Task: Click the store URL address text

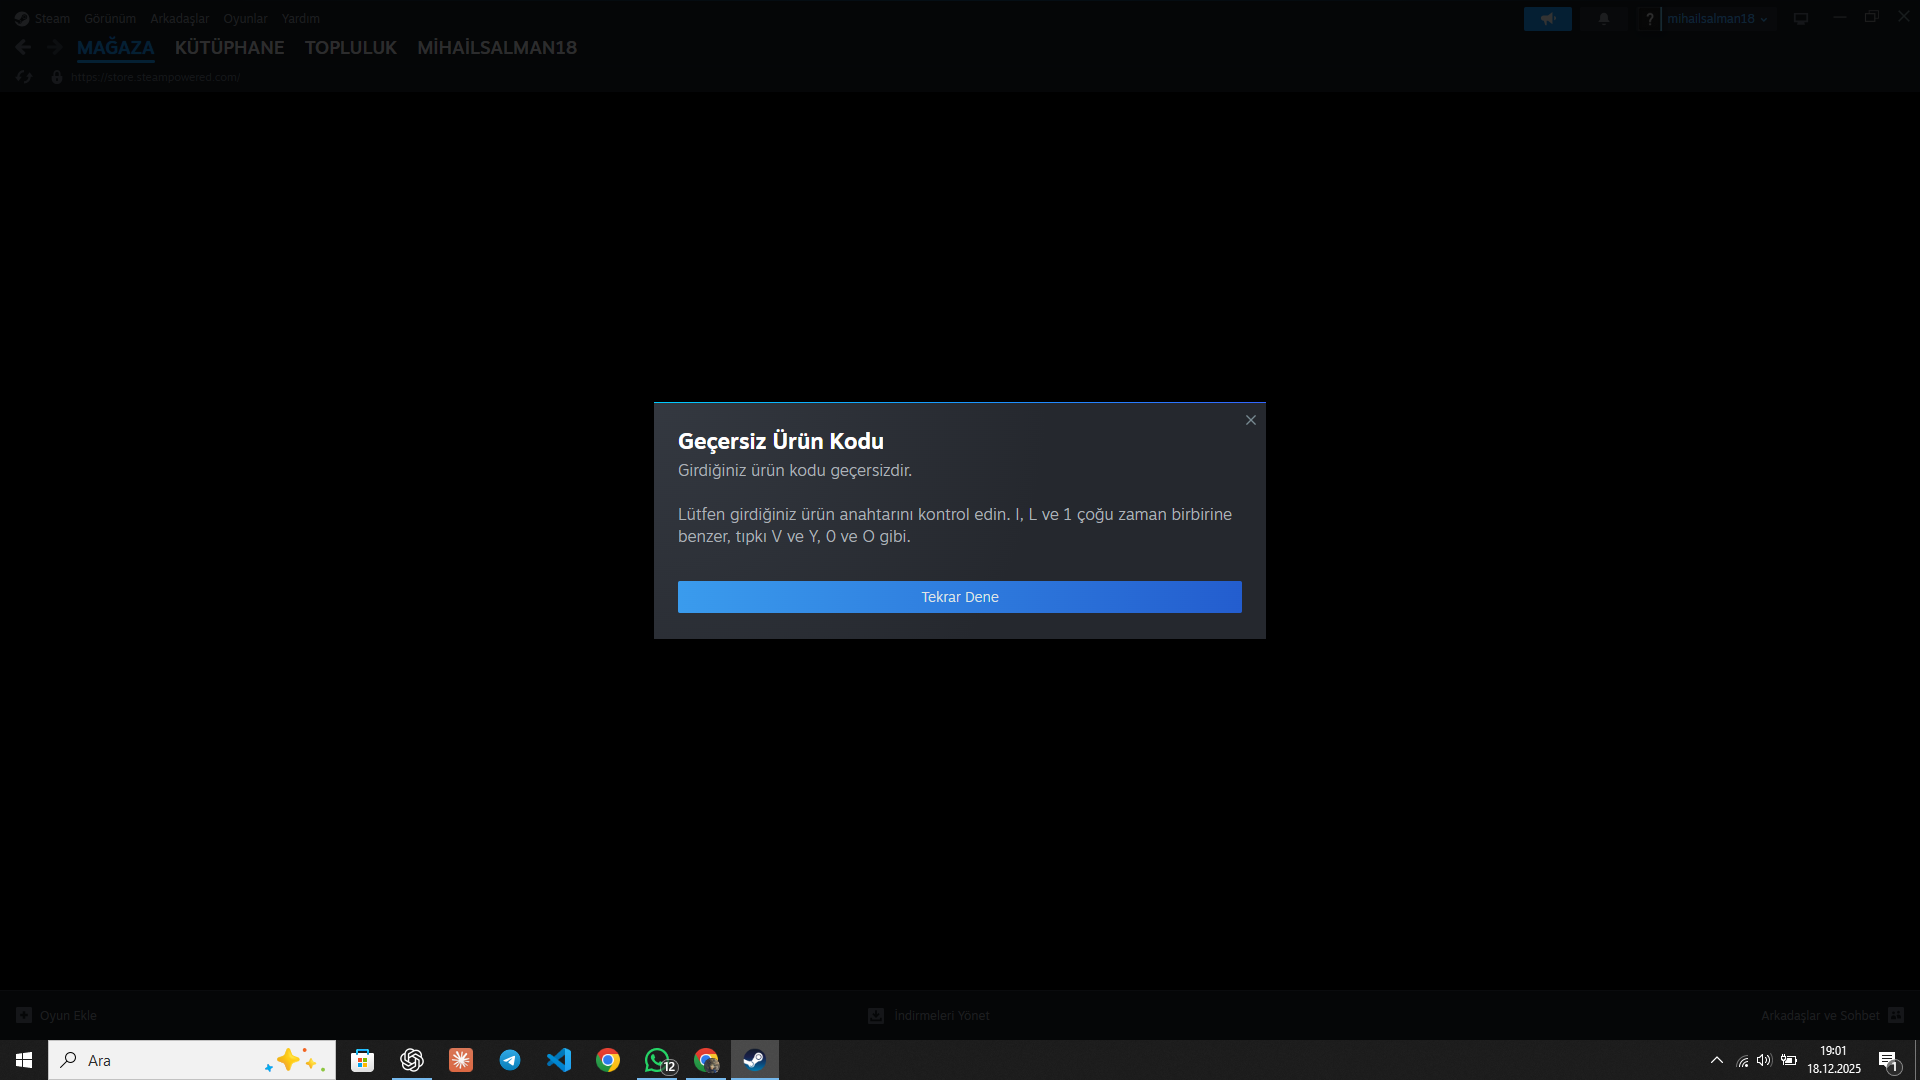Action: pos(156,77)
